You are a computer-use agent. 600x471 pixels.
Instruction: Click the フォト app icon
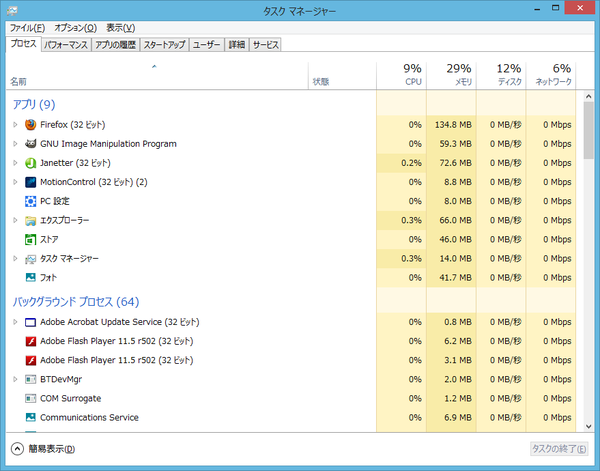[x=30, y=277]
